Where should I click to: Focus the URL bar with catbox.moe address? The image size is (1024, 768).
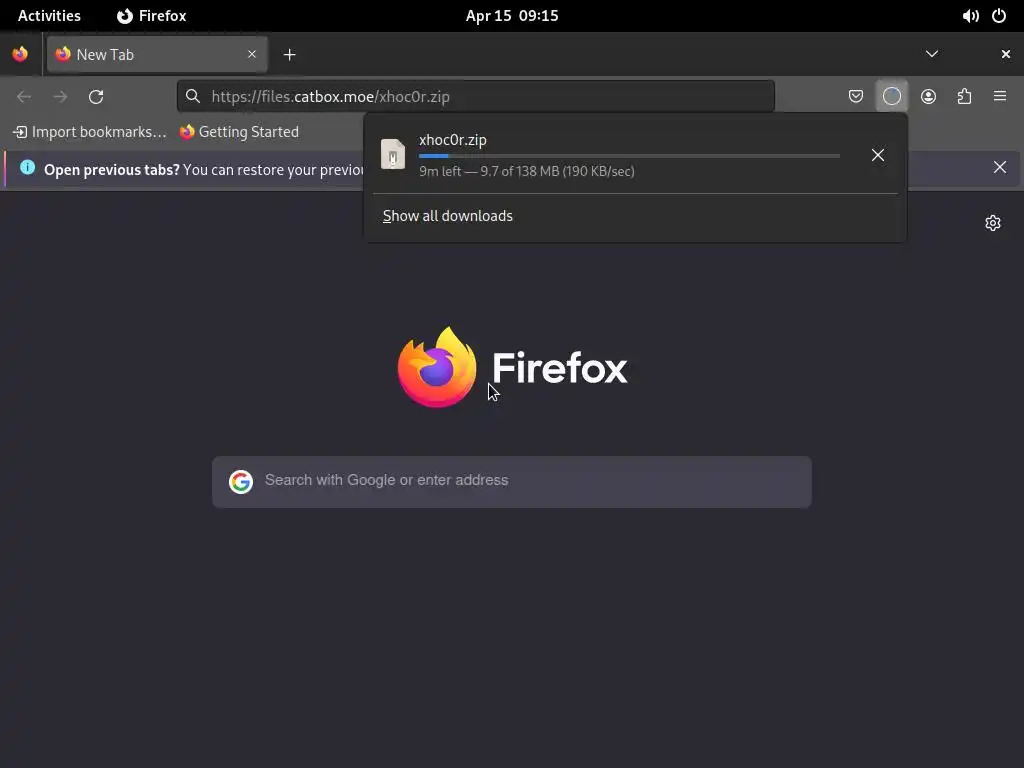click(475, 97)
